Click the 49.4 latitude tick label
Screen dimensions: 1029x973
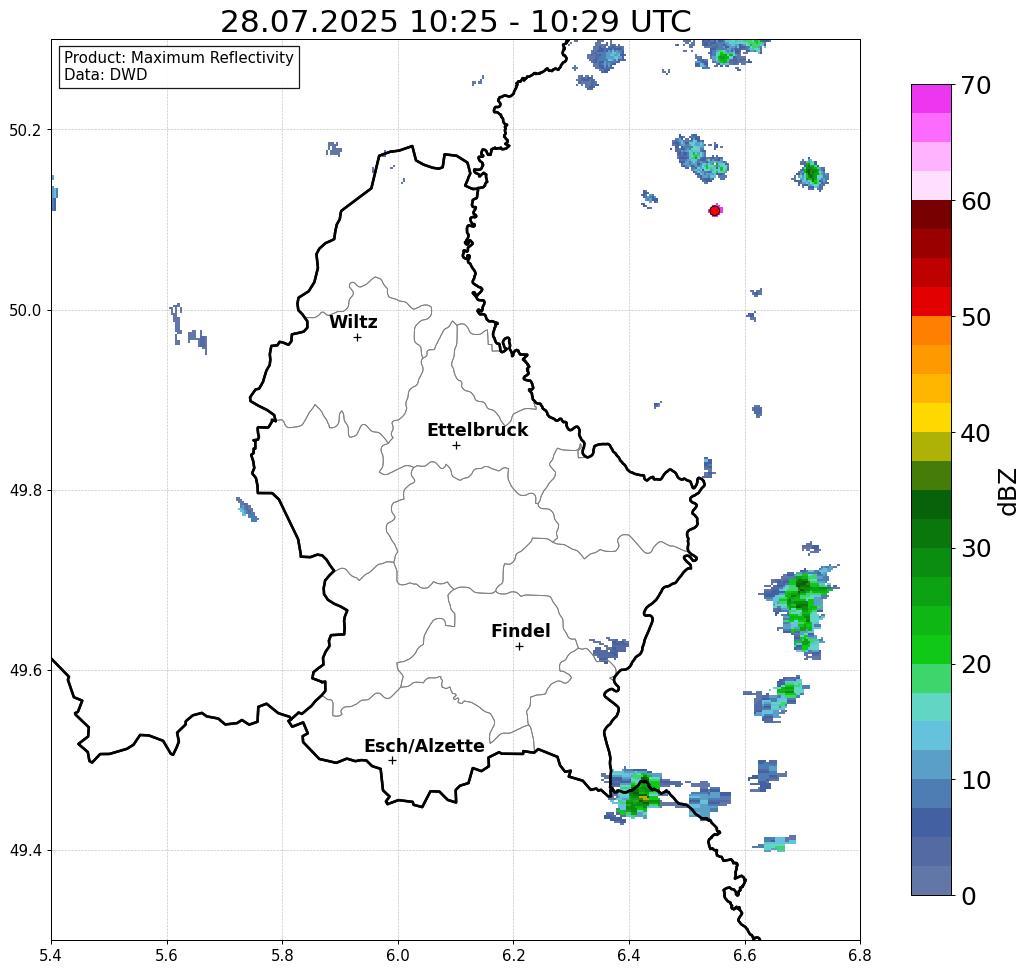point(25,851)
